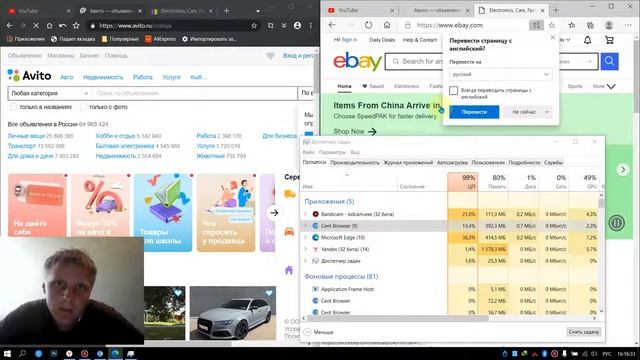Open the eBay shopping cart
Viewport: 640px width, 360px height.
coord(609,40)
